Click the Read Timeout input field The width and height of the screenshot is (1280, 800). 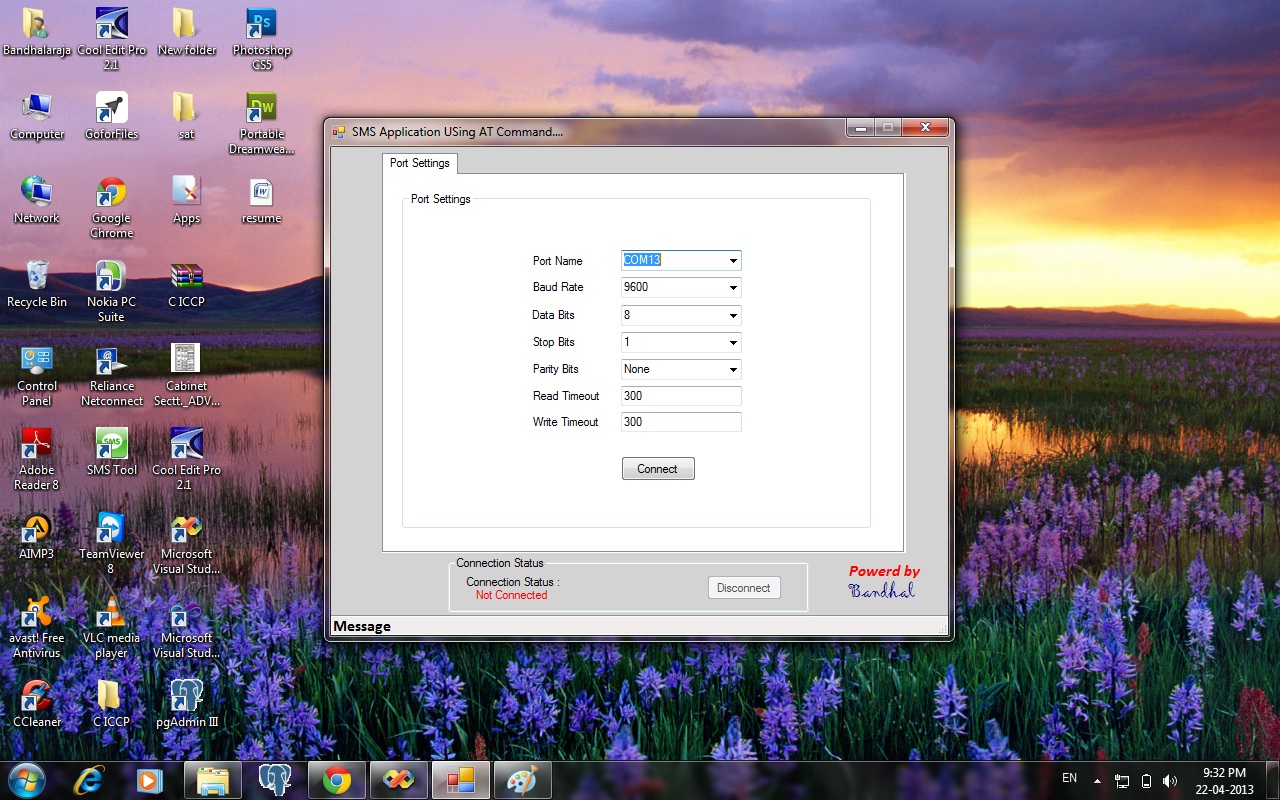(x=680, y=395)
